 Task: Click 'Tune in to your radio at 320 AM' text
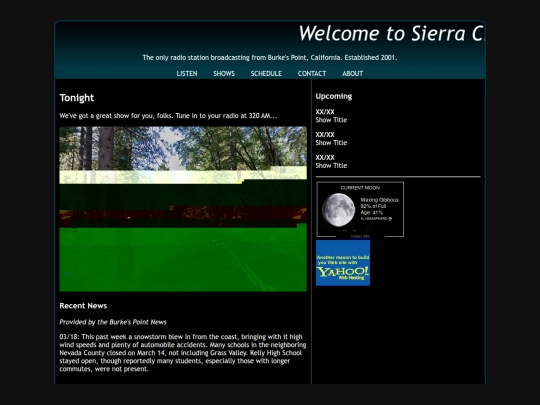pyautogui.click(x=226, y=116)
